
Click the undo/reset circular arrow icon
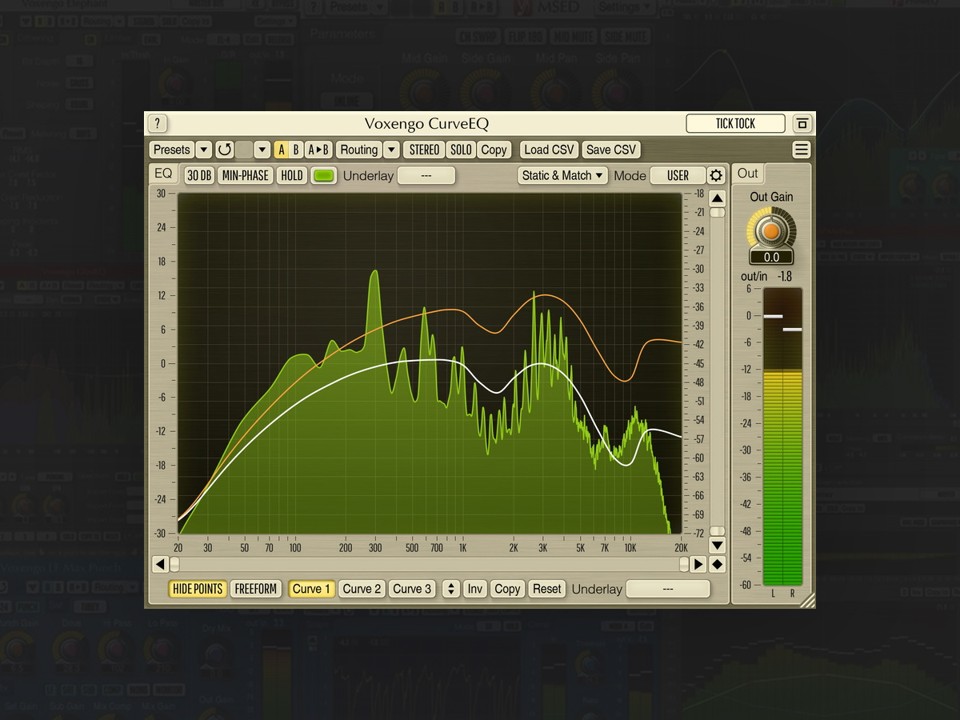coord(225,150)
